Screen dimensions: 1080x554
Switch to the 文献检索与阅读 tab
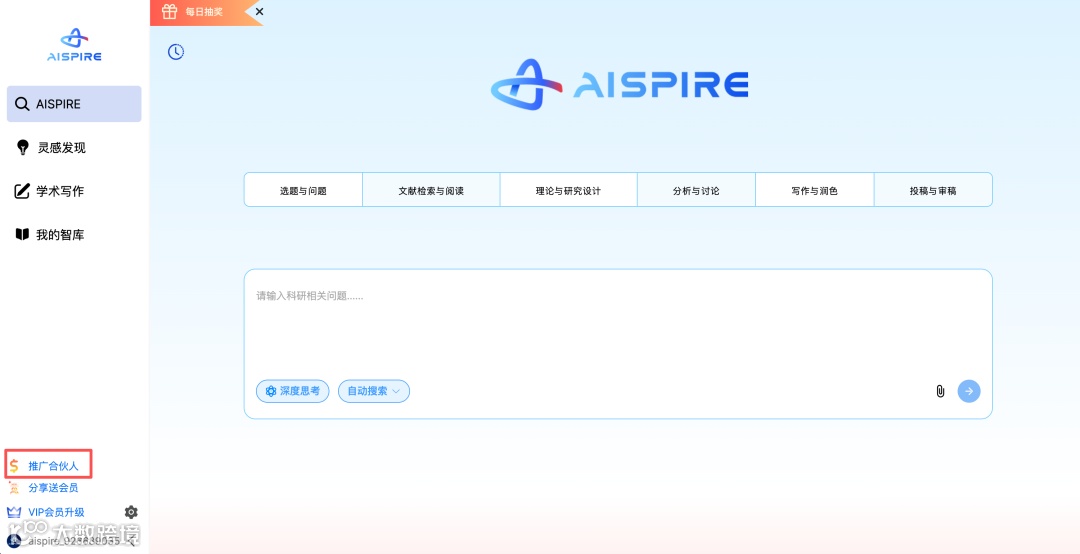pos(431,191)
